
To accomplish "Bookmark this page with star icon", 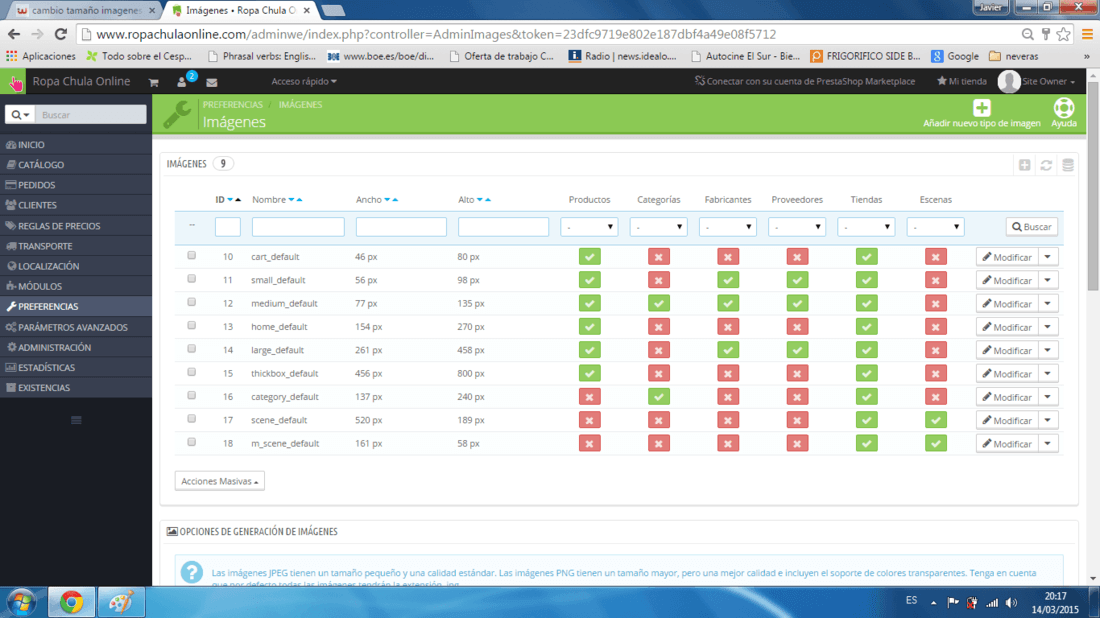I will coord(1064,34).
